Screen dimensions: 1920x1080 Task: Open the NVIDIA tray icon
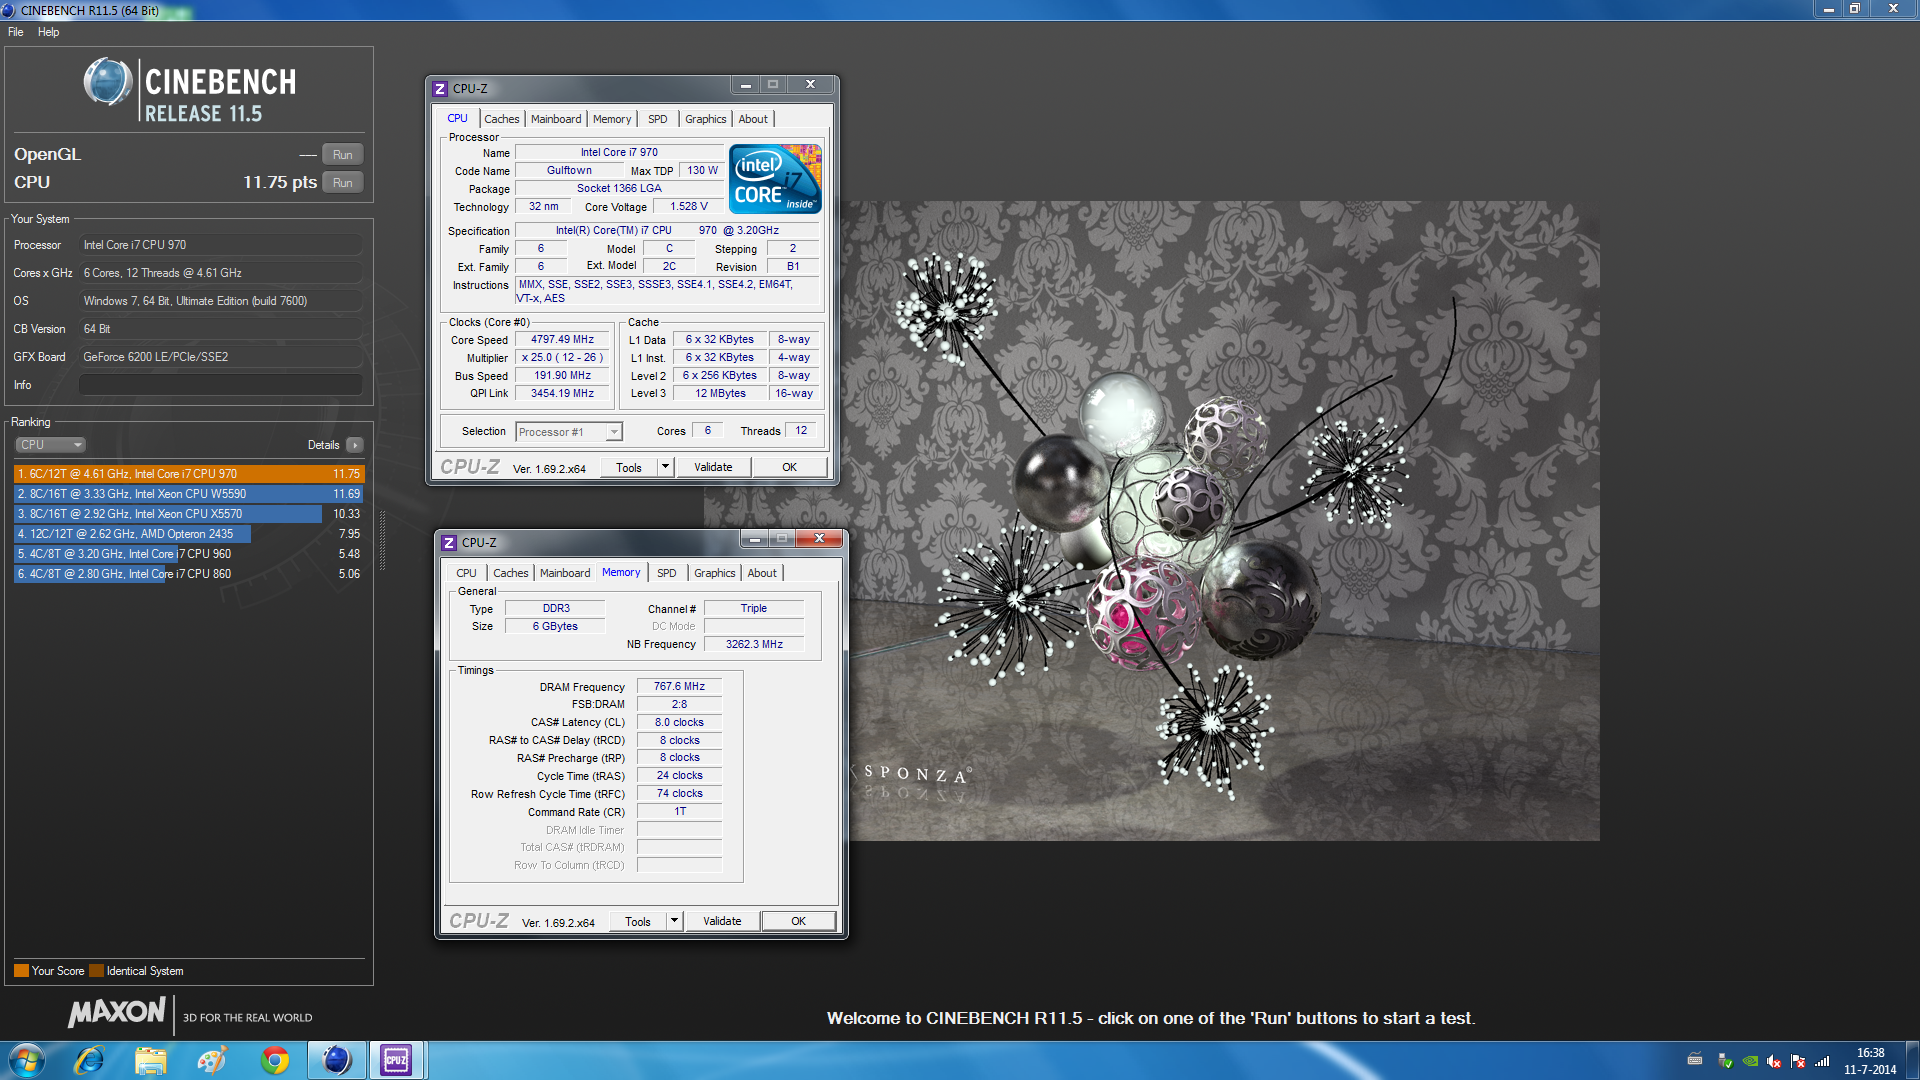[x=1750, y=1061]
